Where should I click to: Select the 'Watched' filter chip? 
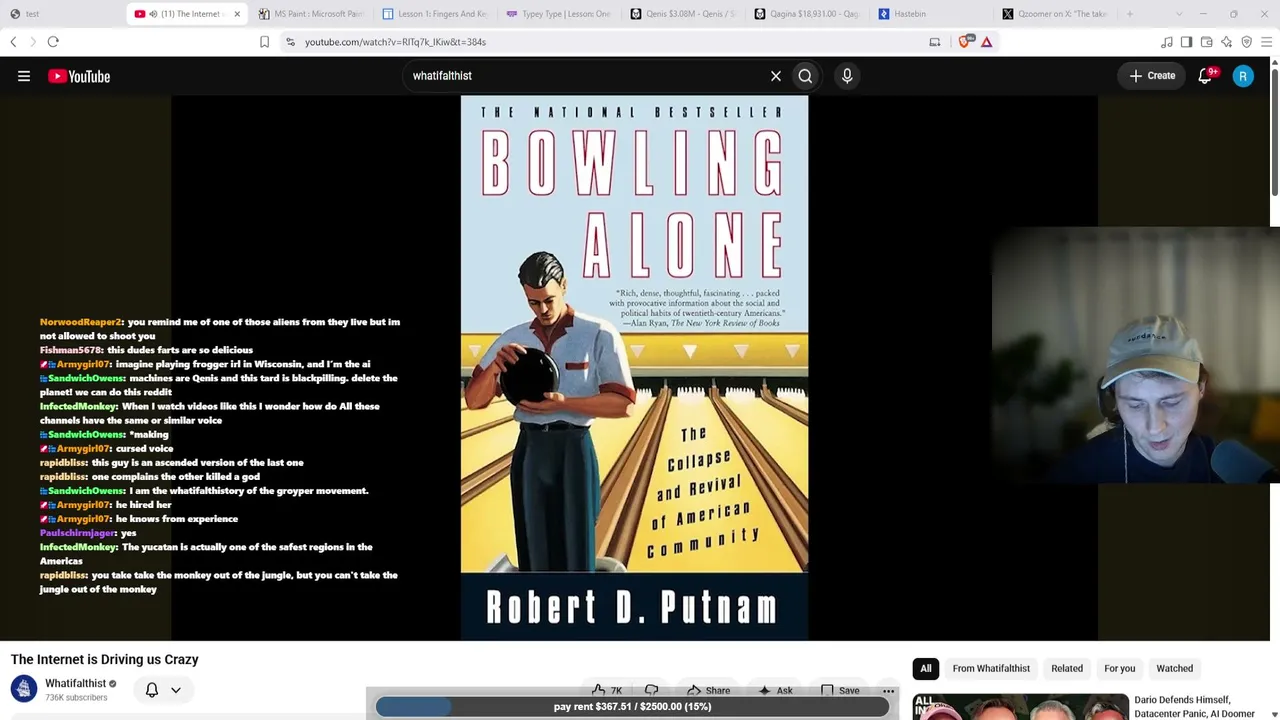(x=1175, y=668)
